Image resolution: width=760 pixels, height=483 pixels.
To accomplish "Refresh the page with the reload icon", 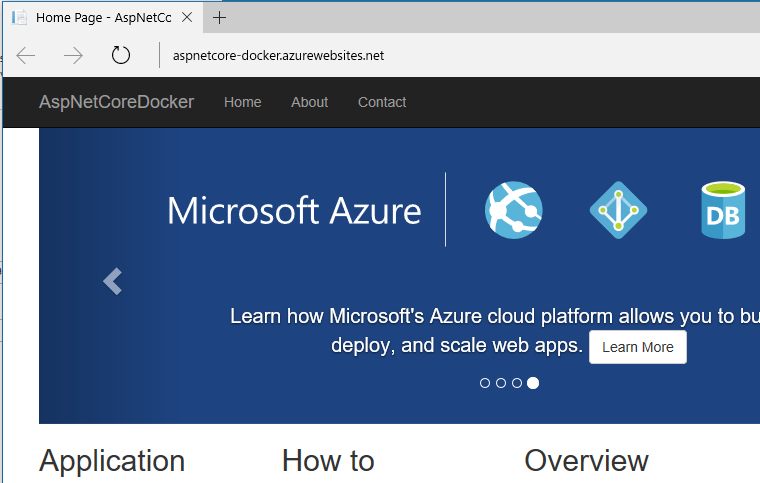I will coord(121,55).
